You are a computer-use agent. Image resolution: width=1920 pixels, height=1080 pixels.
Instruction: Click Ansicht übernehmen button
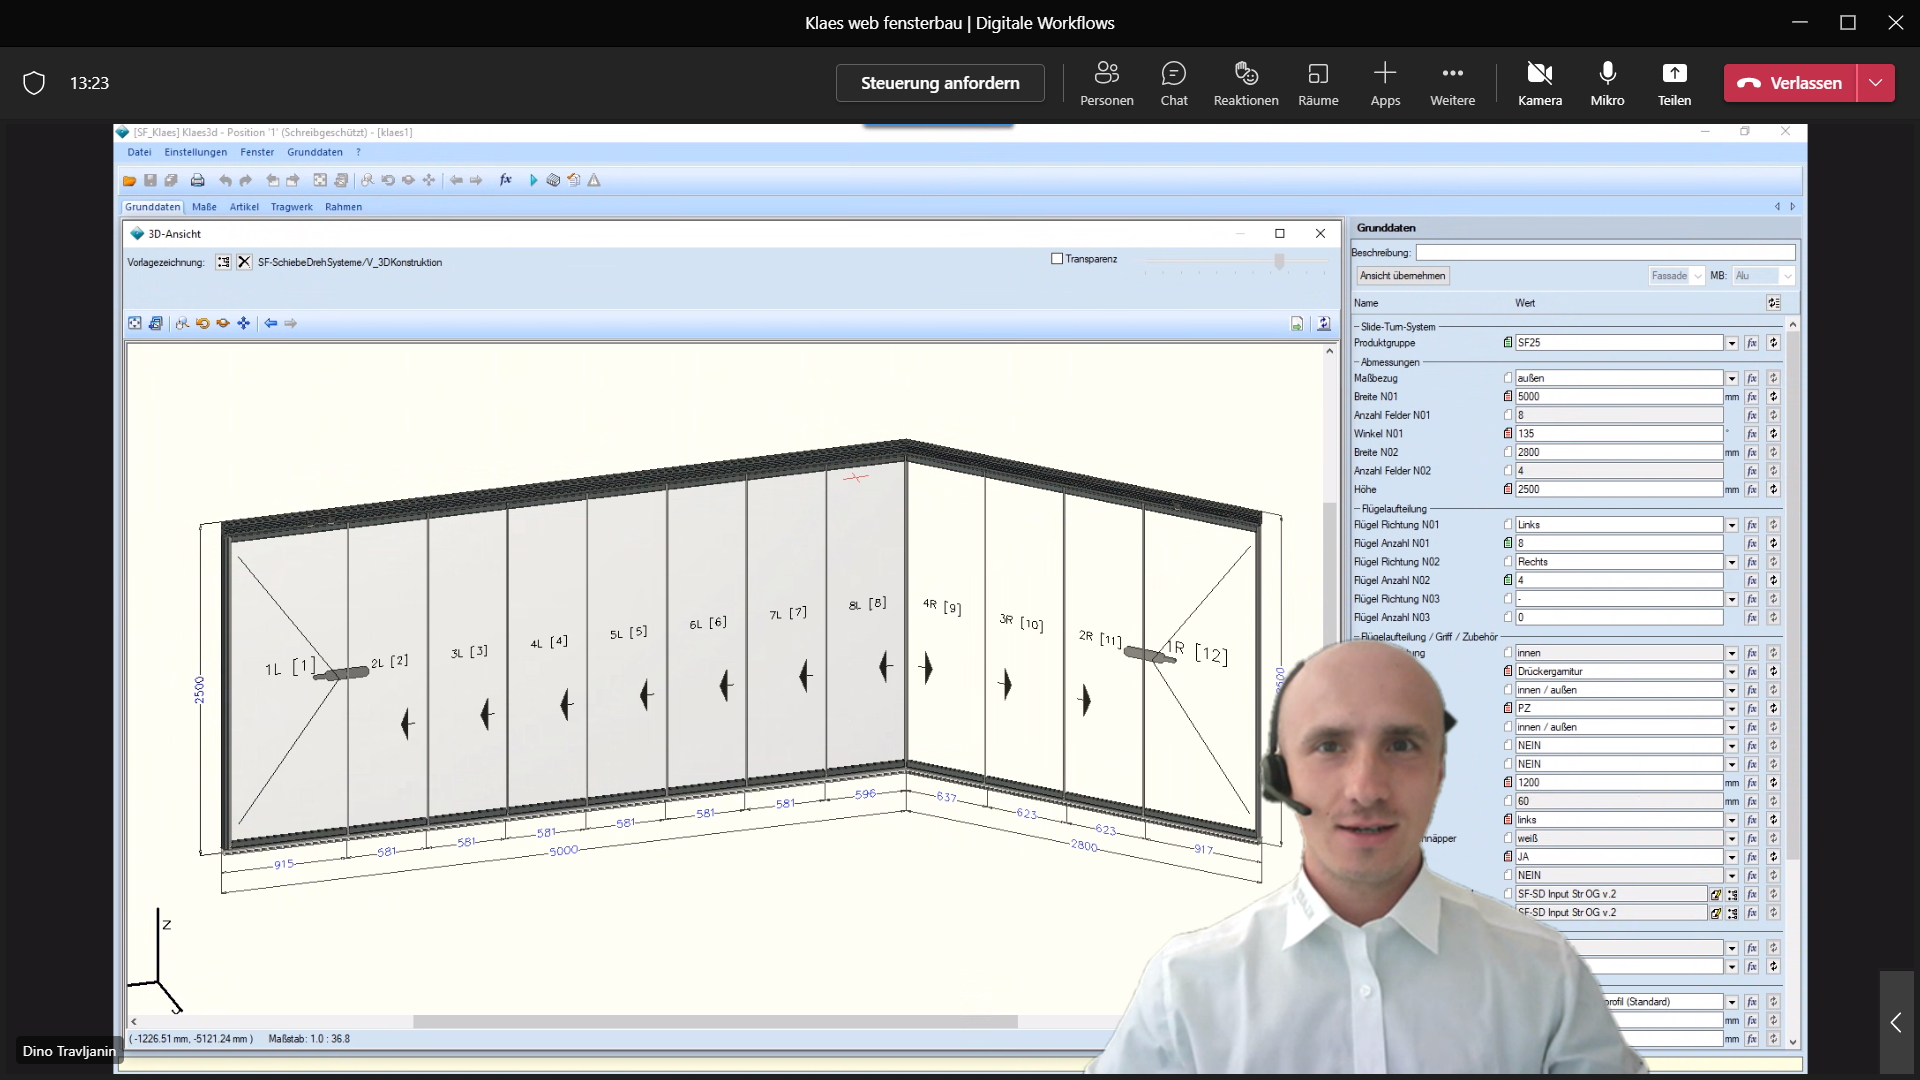pyautogui.click(x=1402, y=276)
